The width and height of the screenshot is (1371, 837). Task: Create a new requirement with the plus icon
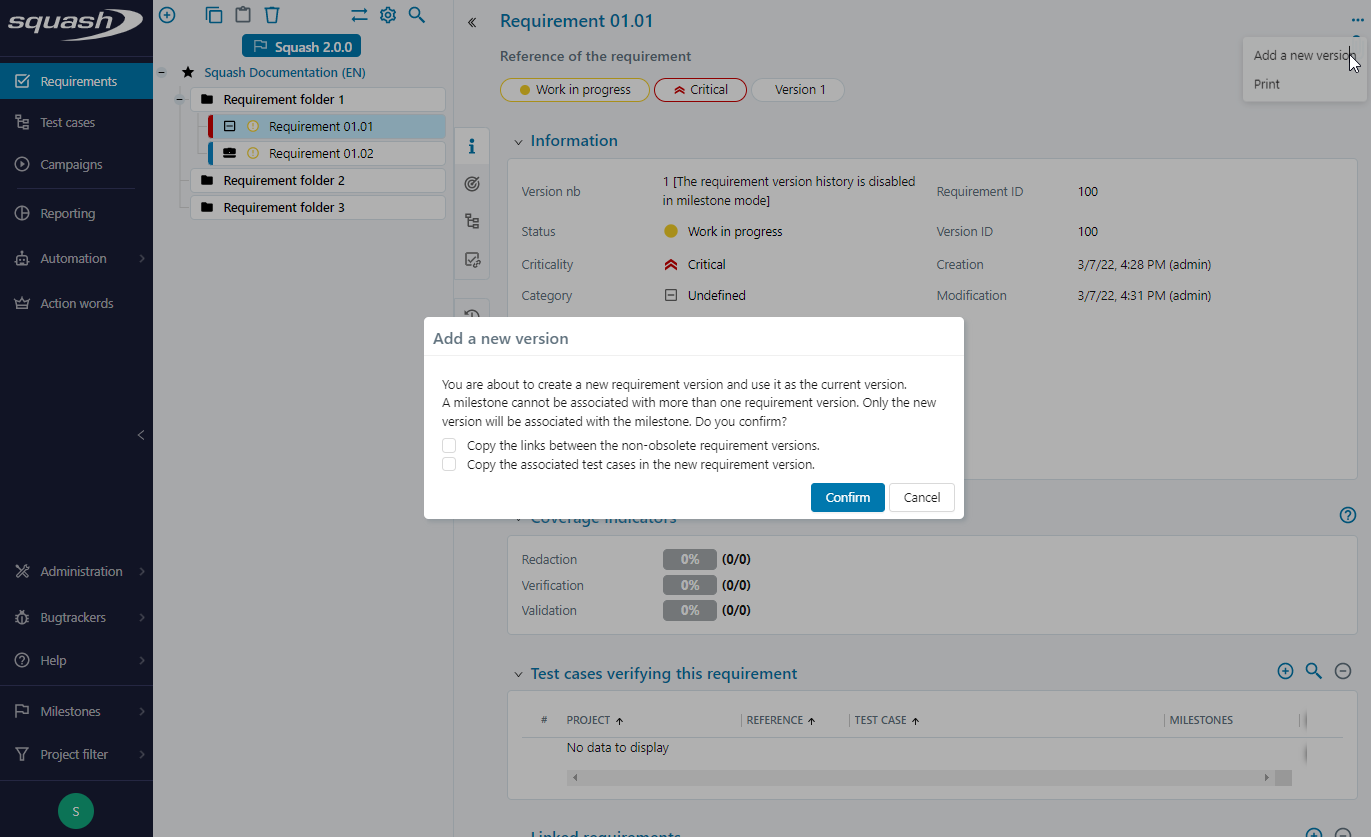tap(166, 15)
